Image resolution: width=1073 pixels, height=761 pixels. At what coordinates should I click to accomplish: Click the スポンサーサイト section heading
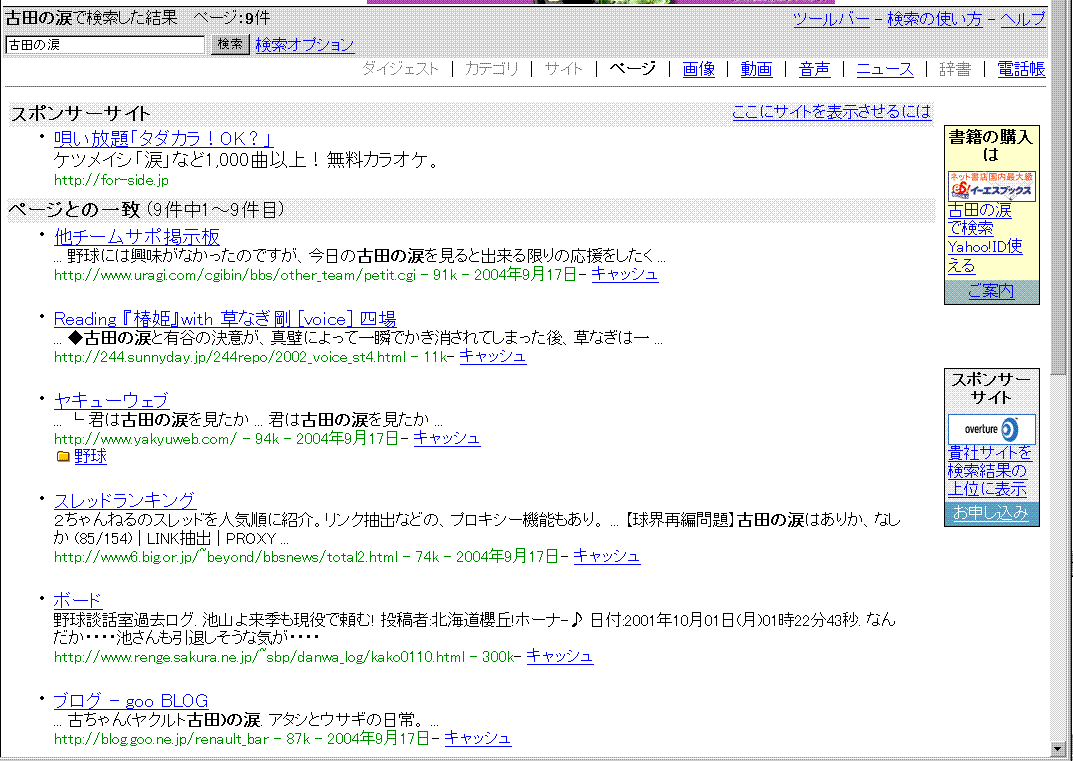[80, 114]
